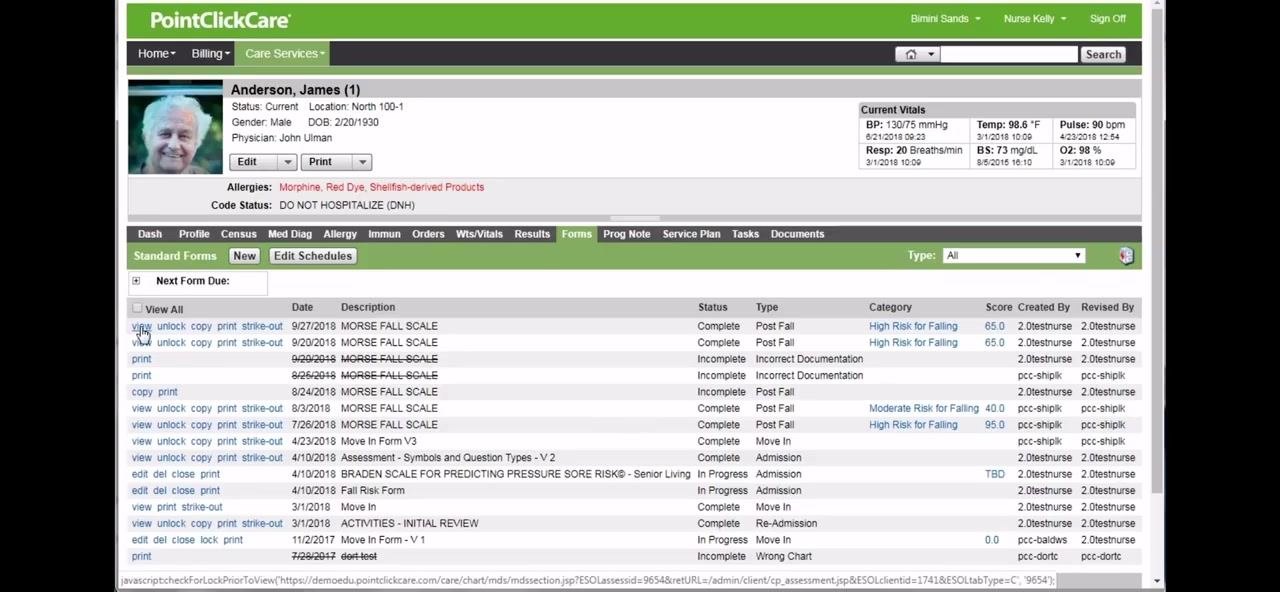This screenshot has height=592, width=1280.
Task: Open the home icon dropdown beside search
Action: point(917,54)
